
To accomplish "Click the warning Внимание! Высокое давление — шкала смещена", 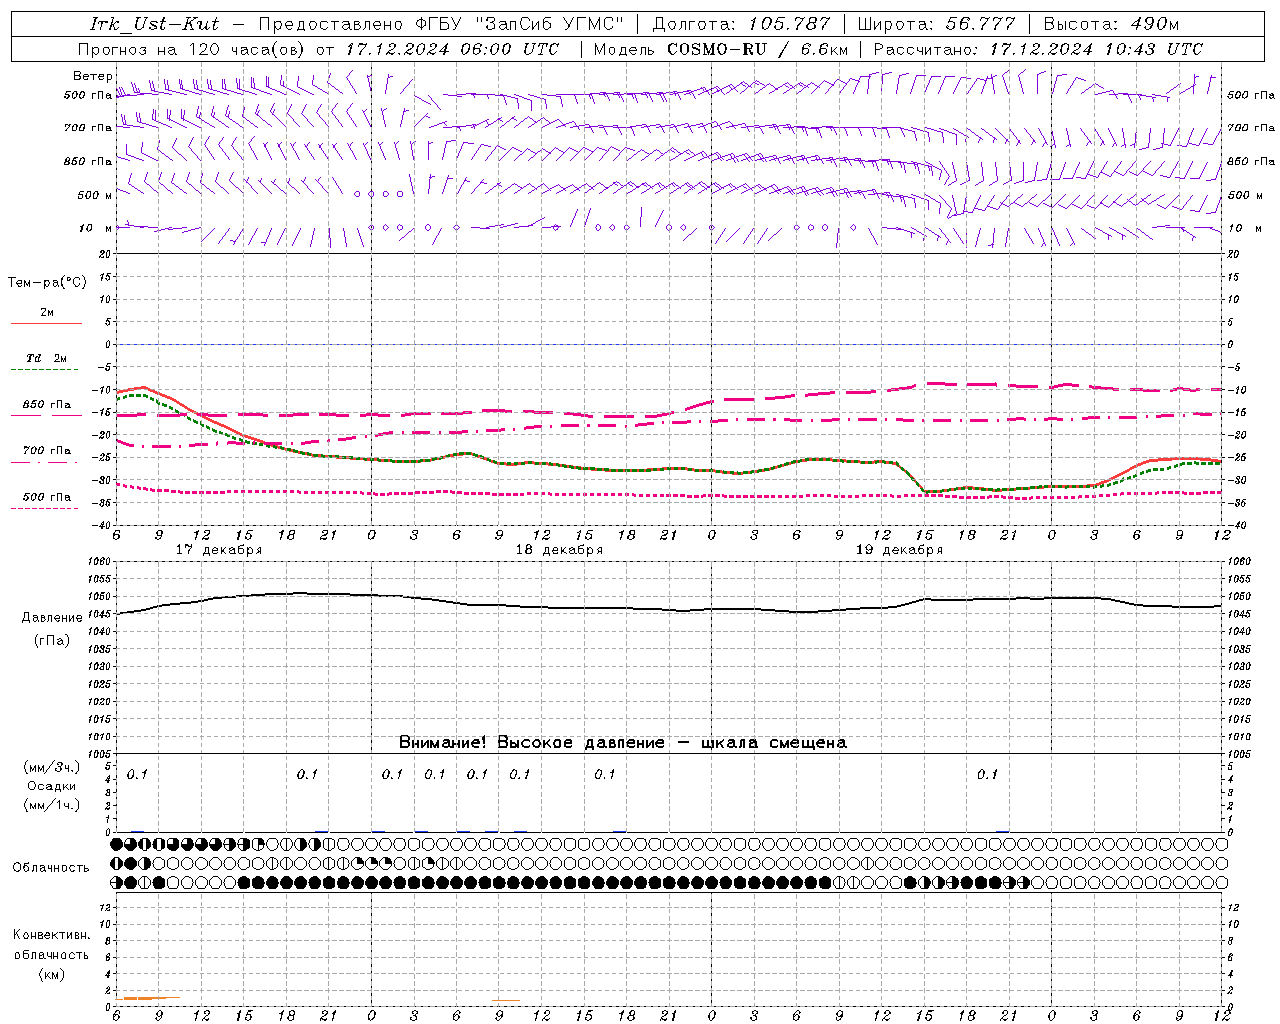I will click(x=623, y=743).
